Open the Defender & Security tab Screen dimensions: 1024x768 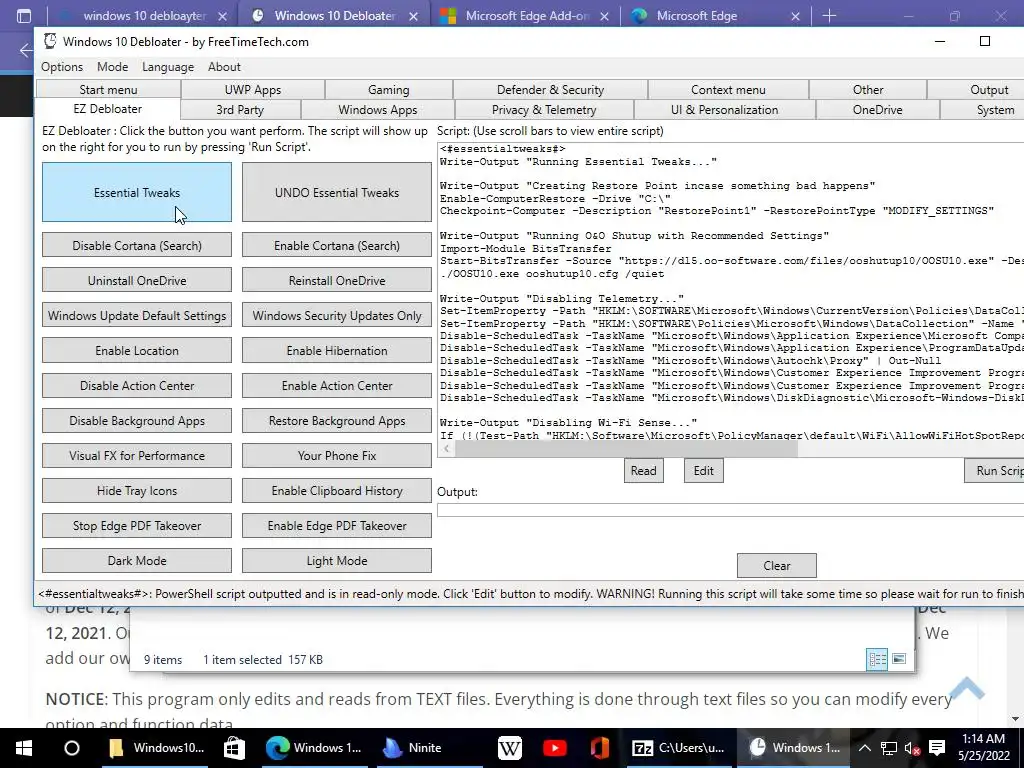551,89
